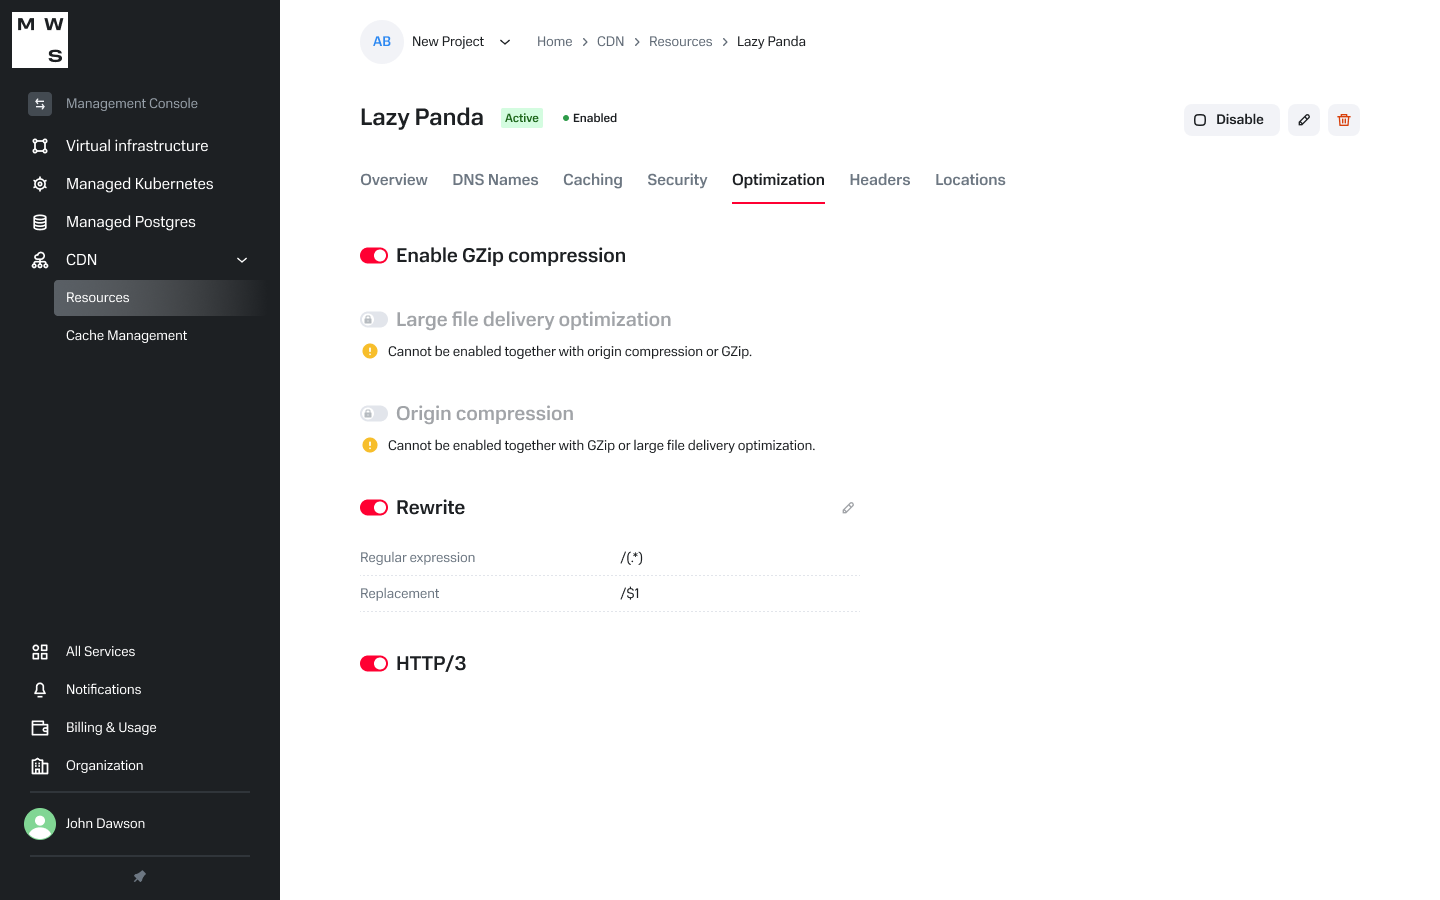Image resolution: width=1440 pixels, height=900 pixels.
Task: Open Resources in the sidebar
Action: tap(160, 298)
